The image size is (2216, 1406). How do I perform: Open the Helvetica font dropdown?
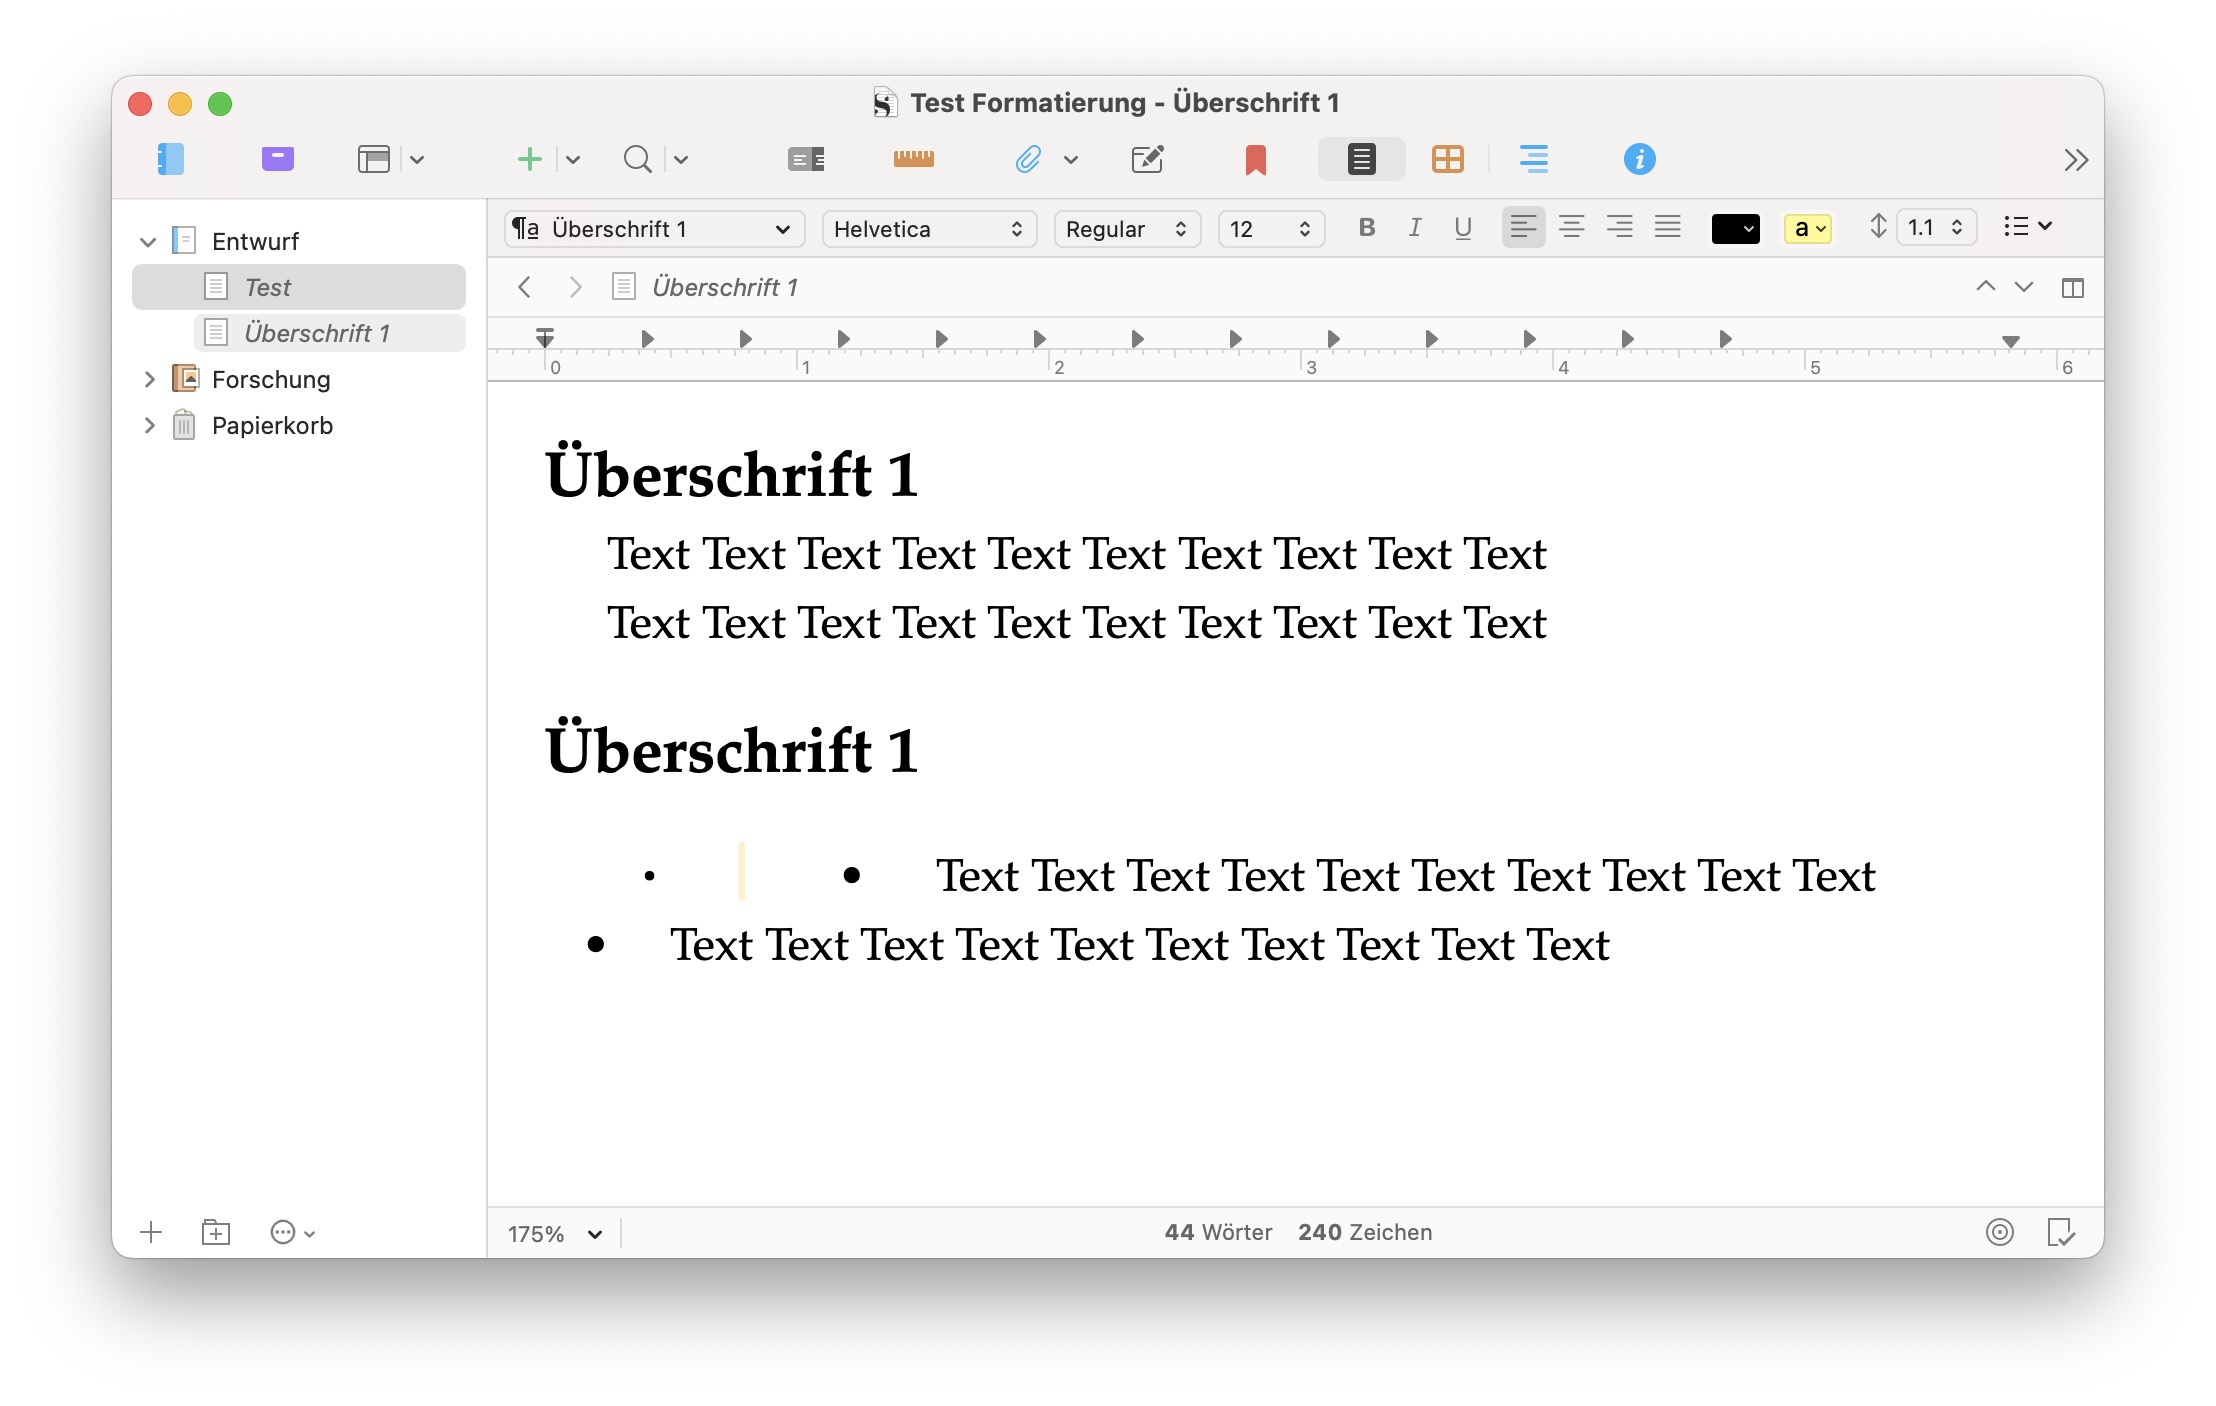(929, 229)
